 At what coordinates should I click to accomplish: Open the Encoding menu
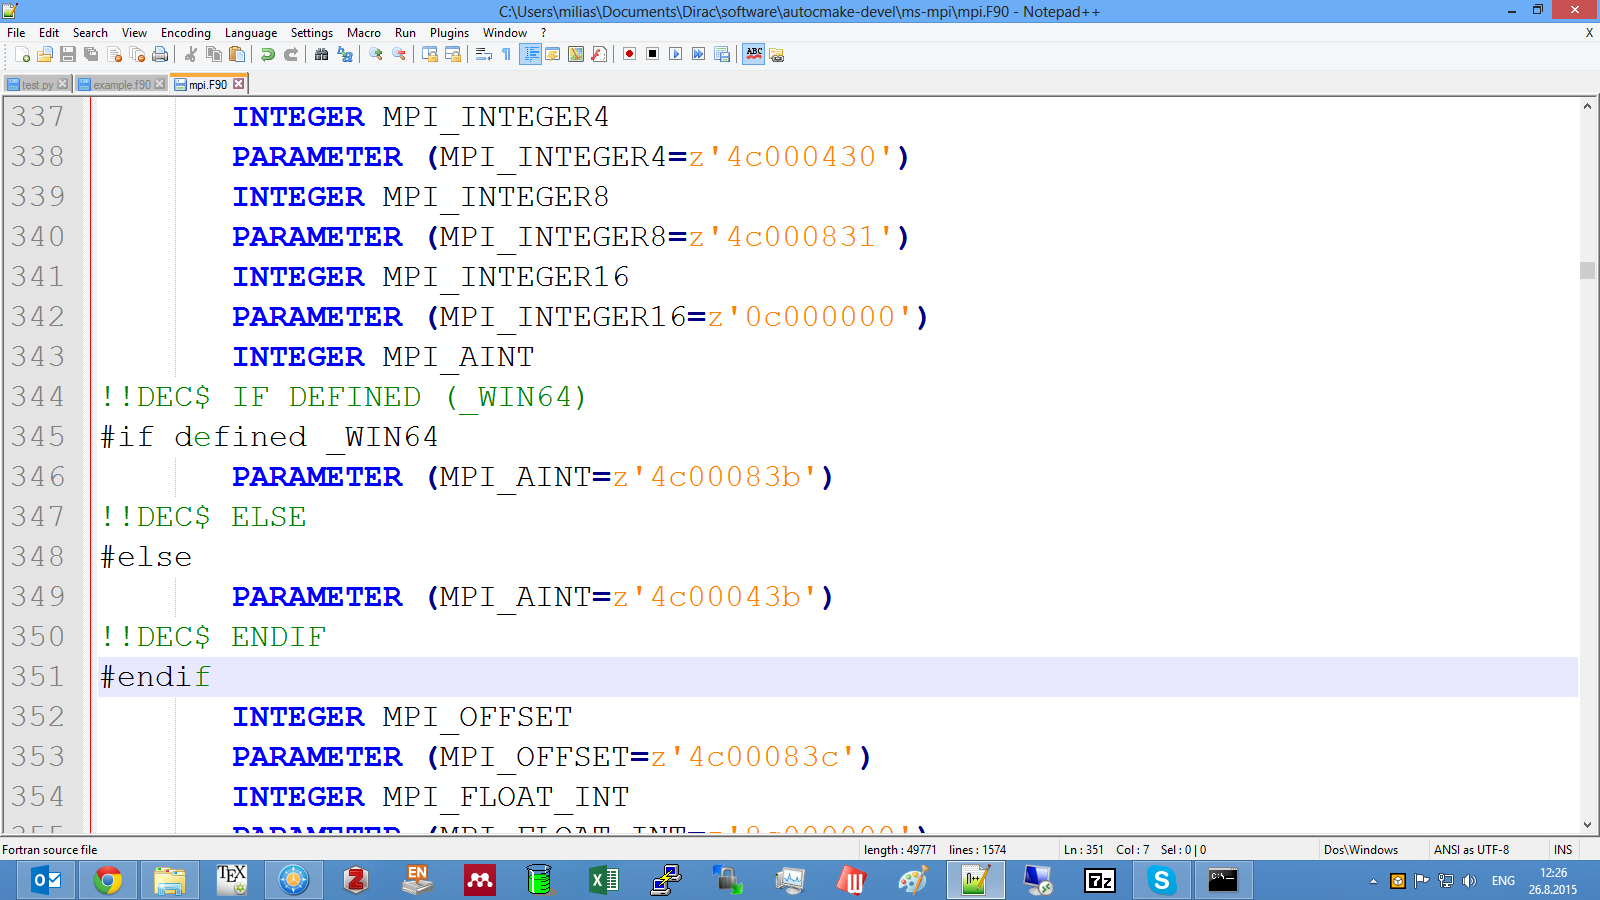(x=186, y=33)
